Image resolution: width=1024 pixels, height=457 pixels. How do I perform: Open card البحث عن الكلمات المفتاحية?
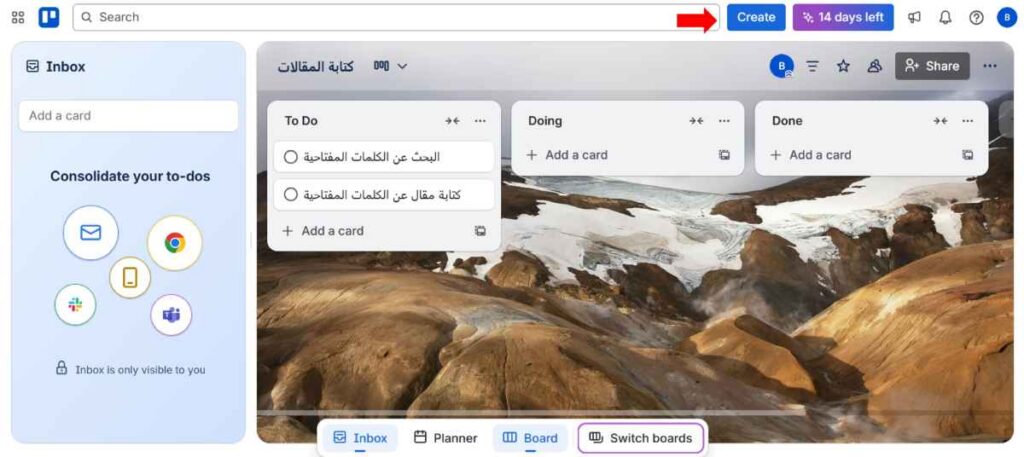pos(384,157)
